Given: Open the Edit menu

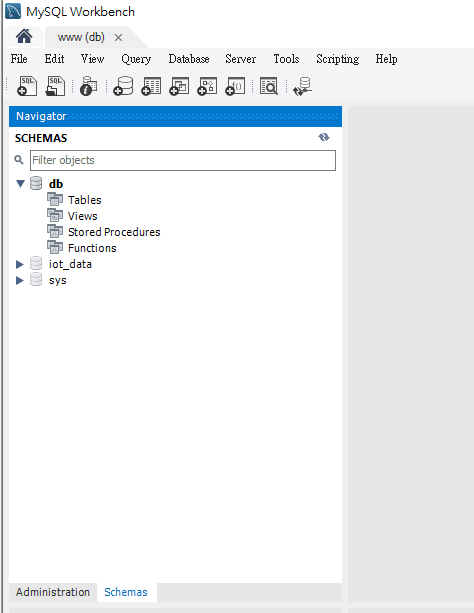Looking at the screenshot, I should coord(54,59).
